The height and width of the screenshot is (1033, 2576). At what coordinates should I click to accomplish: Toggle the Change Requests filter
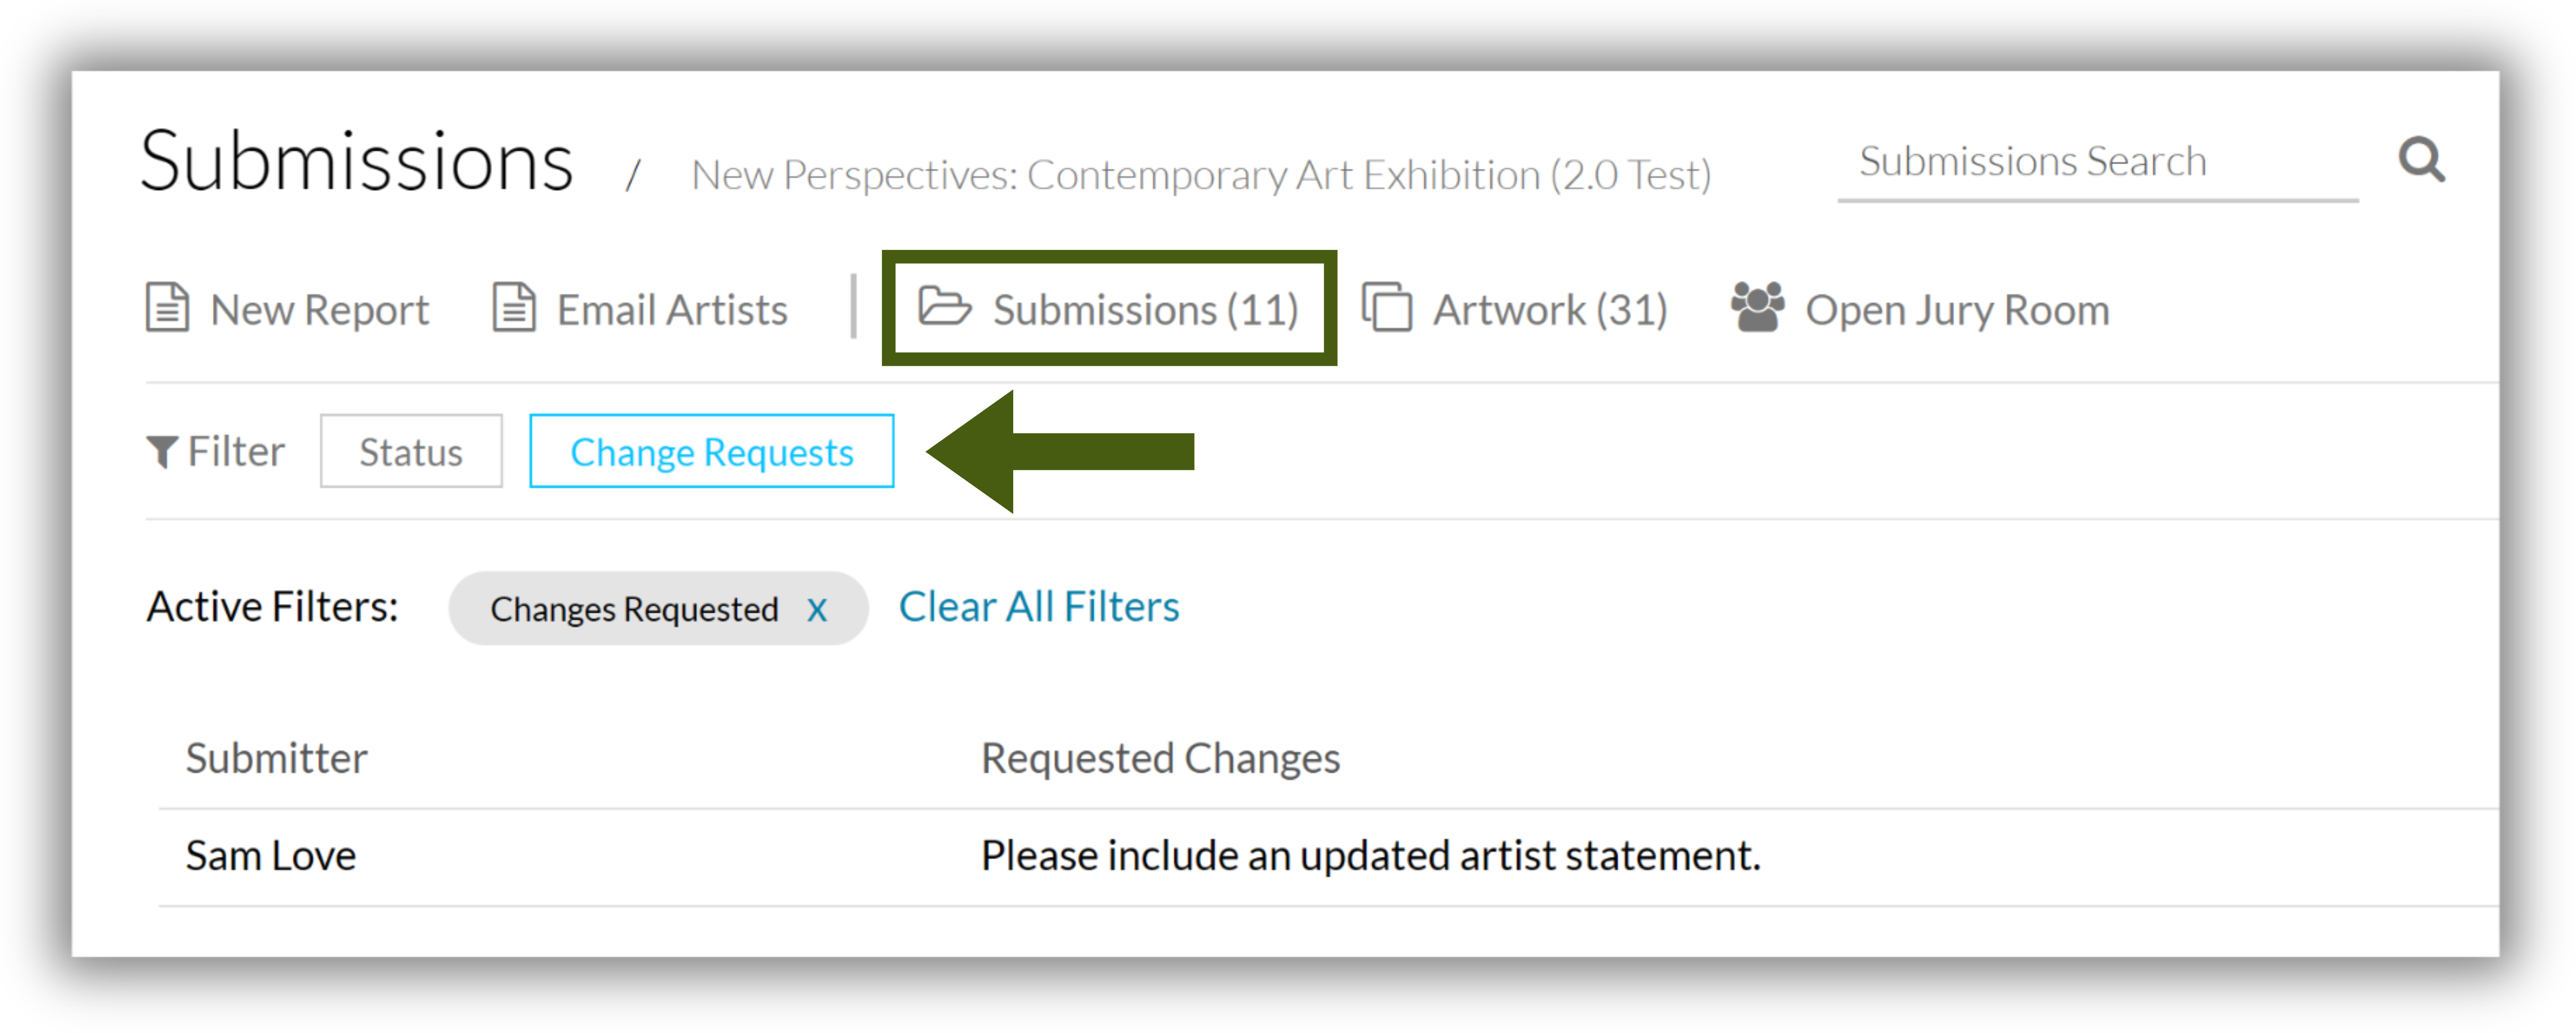pos(711,451)
